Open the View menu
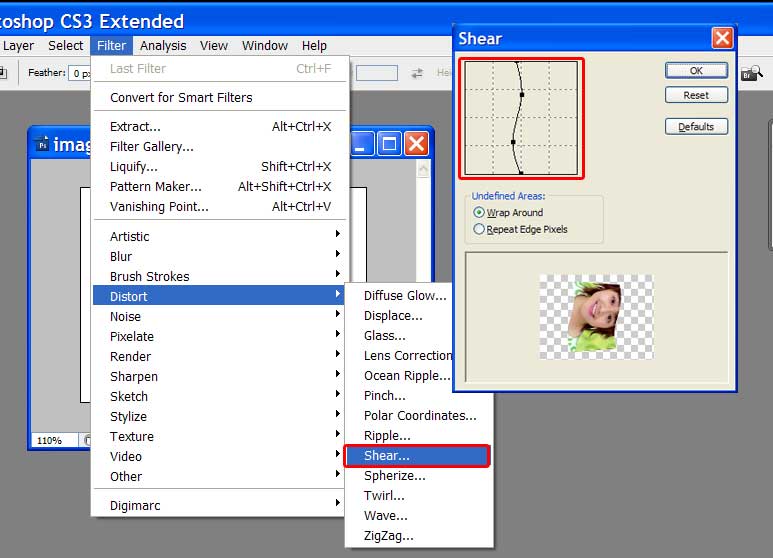Screen dimensions: 773x558 [x=214, y=46]
